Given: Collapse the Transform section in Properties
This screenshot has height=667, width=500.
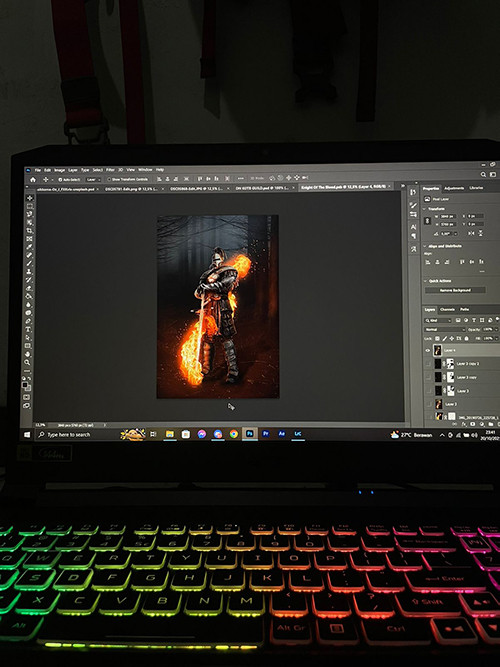Looking at the screenshot, I should (x=425, y=209).
